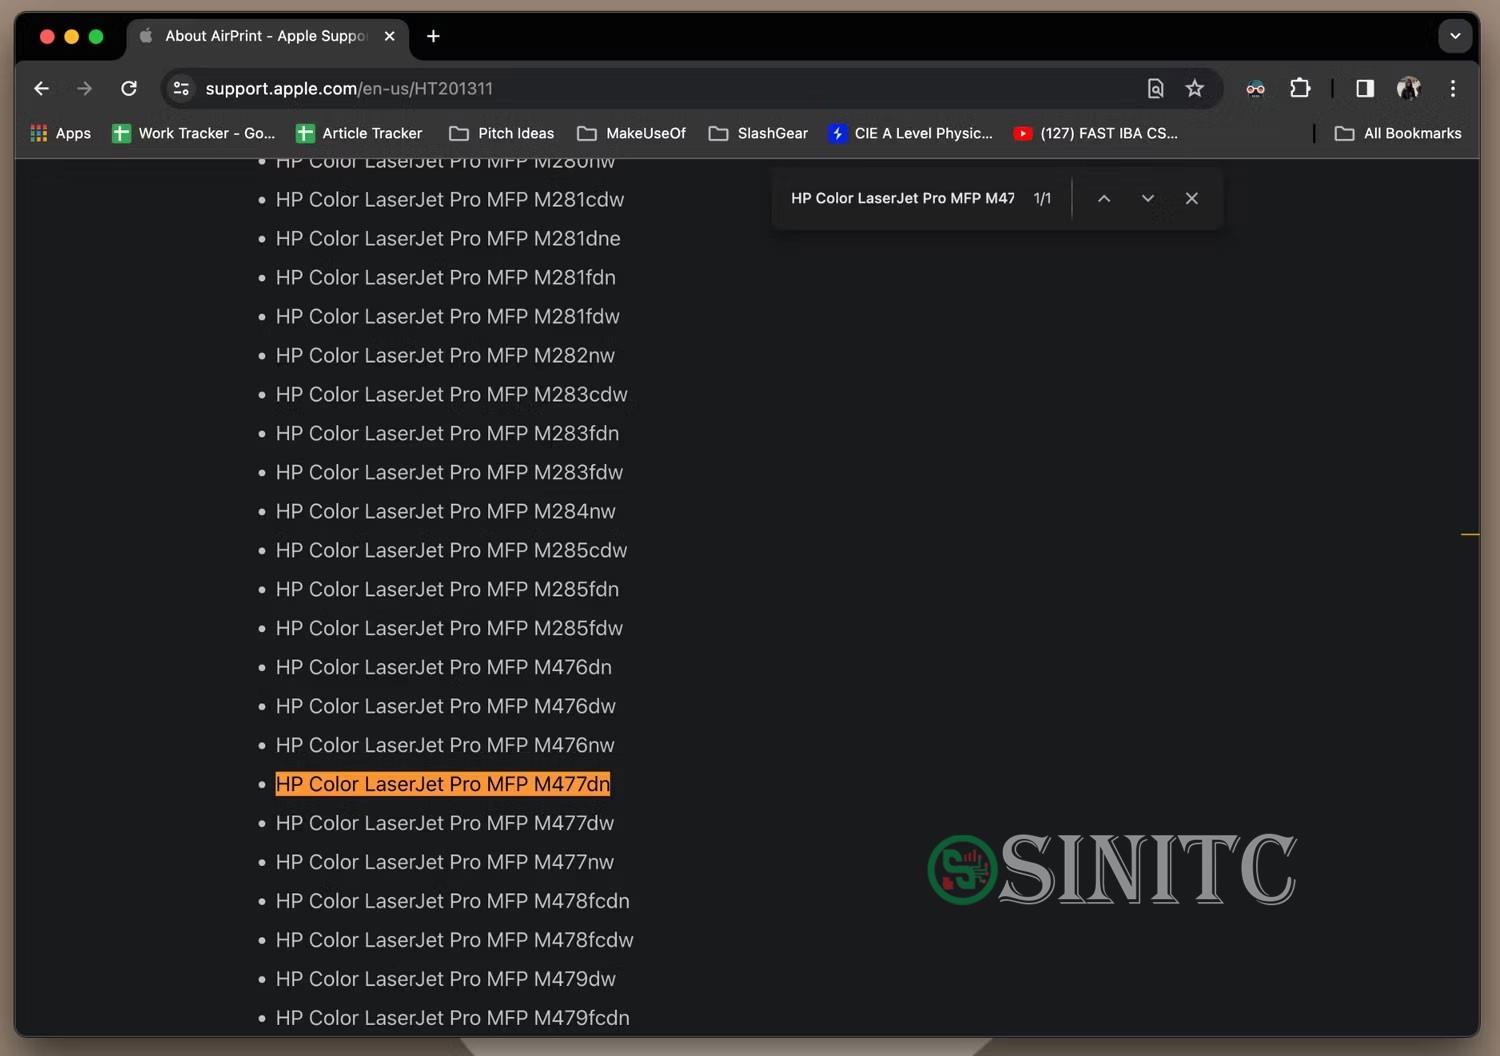1500x1056 pixels.
Task: Expand the tab search dropdown
Action: (x=1455, y=36)
